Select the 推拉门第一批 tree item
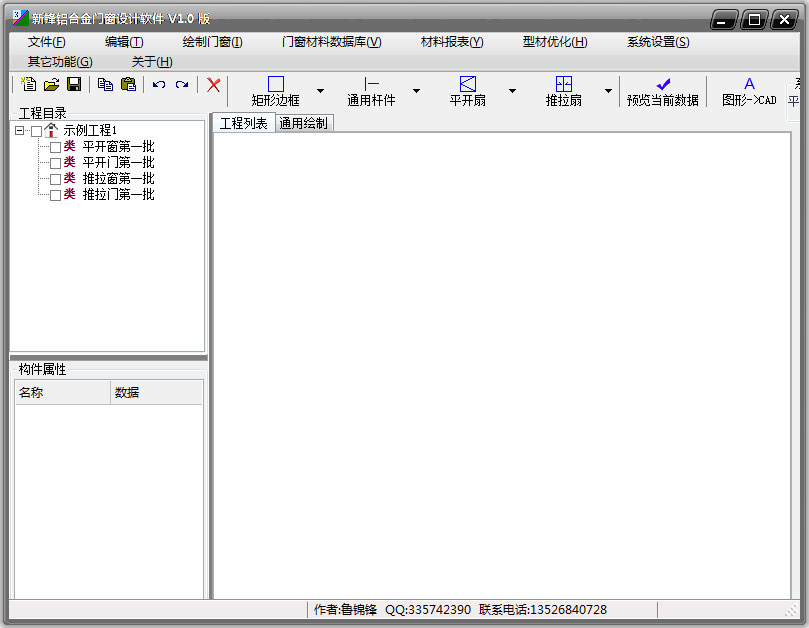This screenshot has height=628, width=809. coord(119,195)
